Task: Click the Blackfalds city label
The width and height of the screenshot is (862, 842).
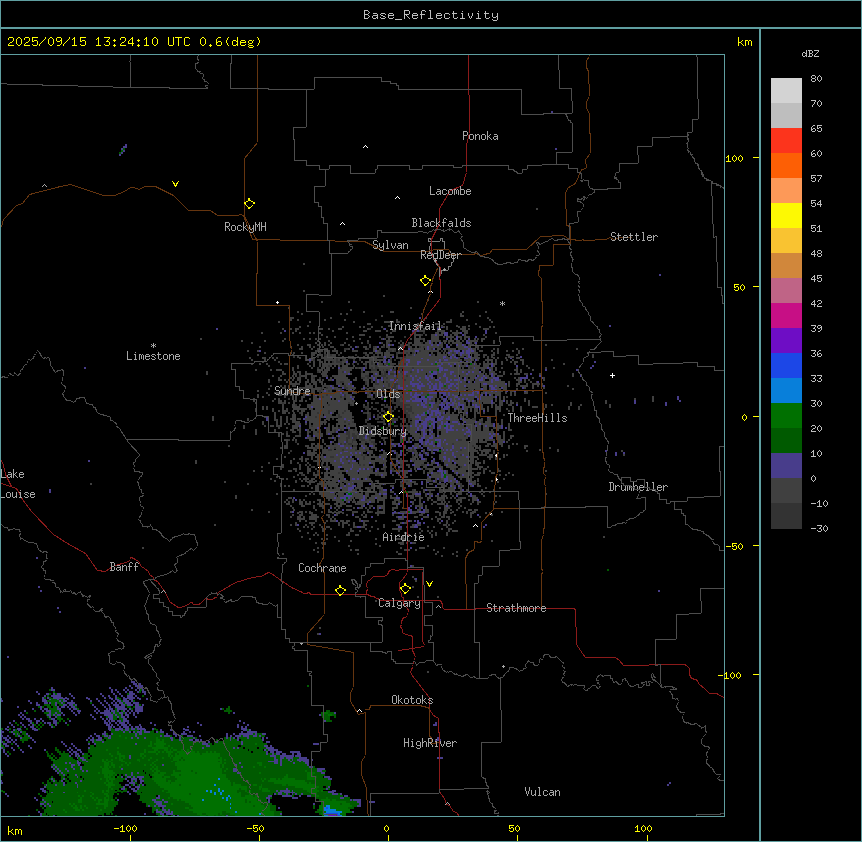Action: tap(441, 223)
